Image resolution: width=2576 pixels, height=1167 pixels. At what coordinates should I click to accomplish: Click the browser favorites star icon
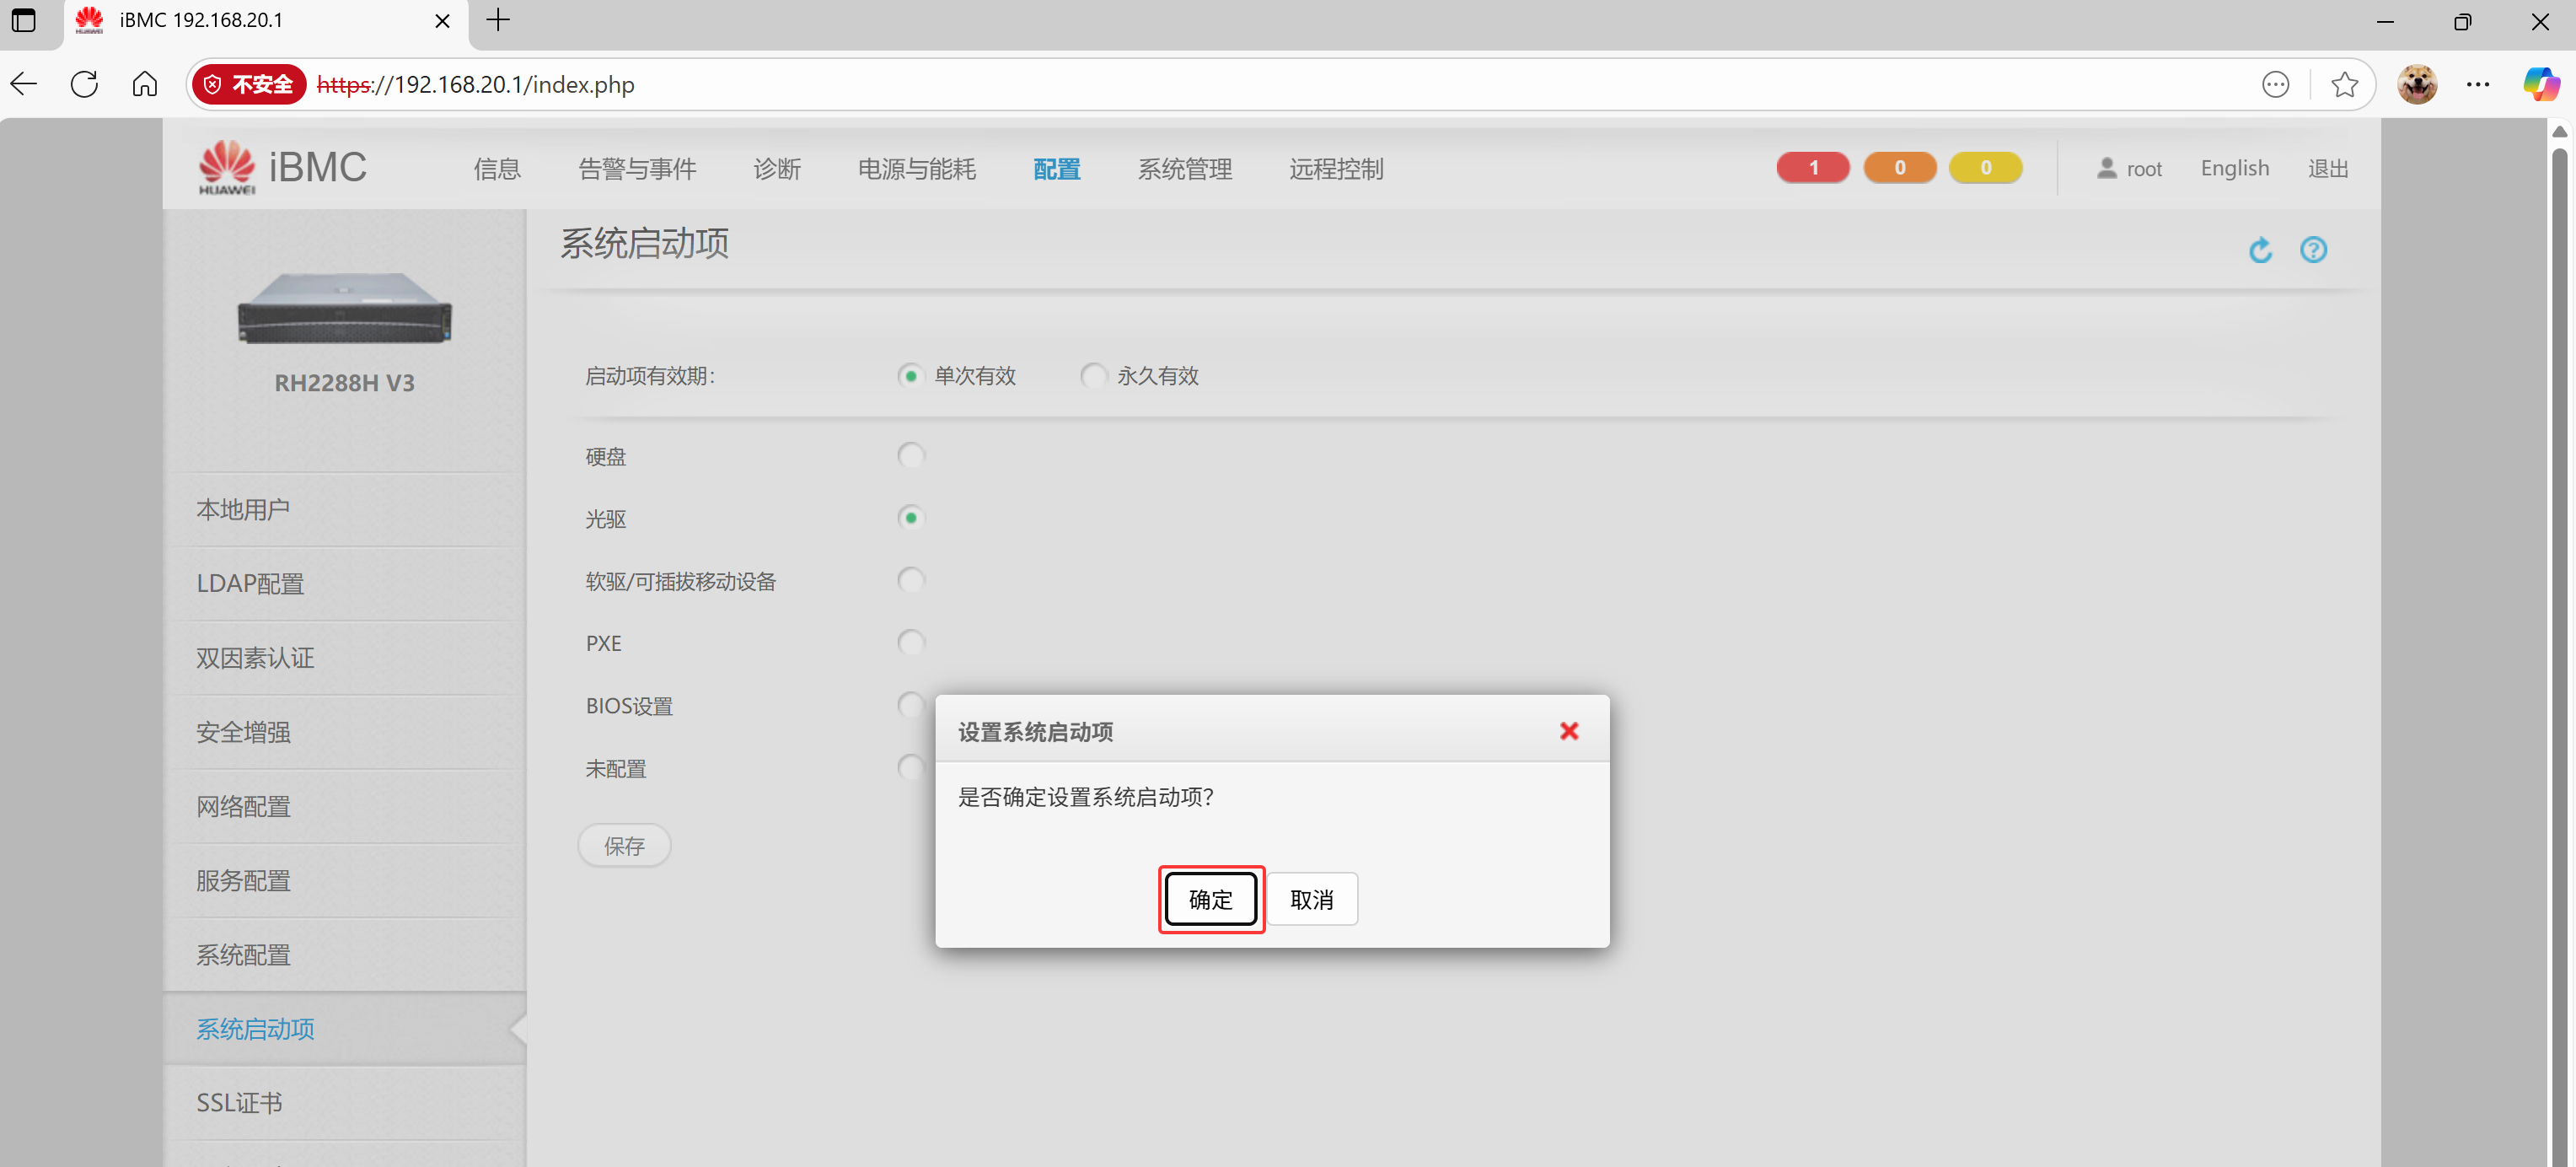coord(2344,85)
